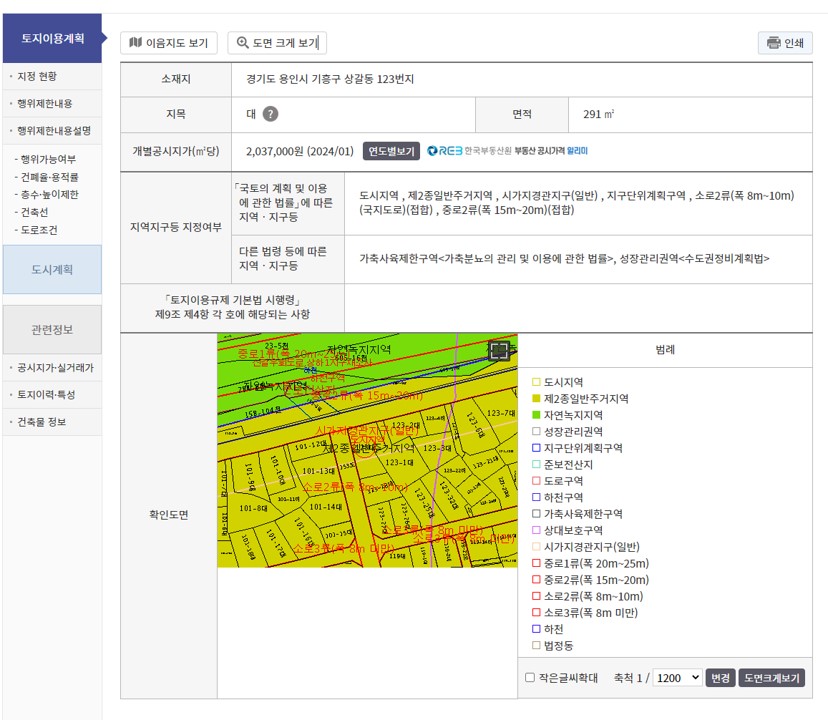Go to 행위제한내용설명 in sidebar
Viewport: 828px width, 720px height.
coord(54,130)
